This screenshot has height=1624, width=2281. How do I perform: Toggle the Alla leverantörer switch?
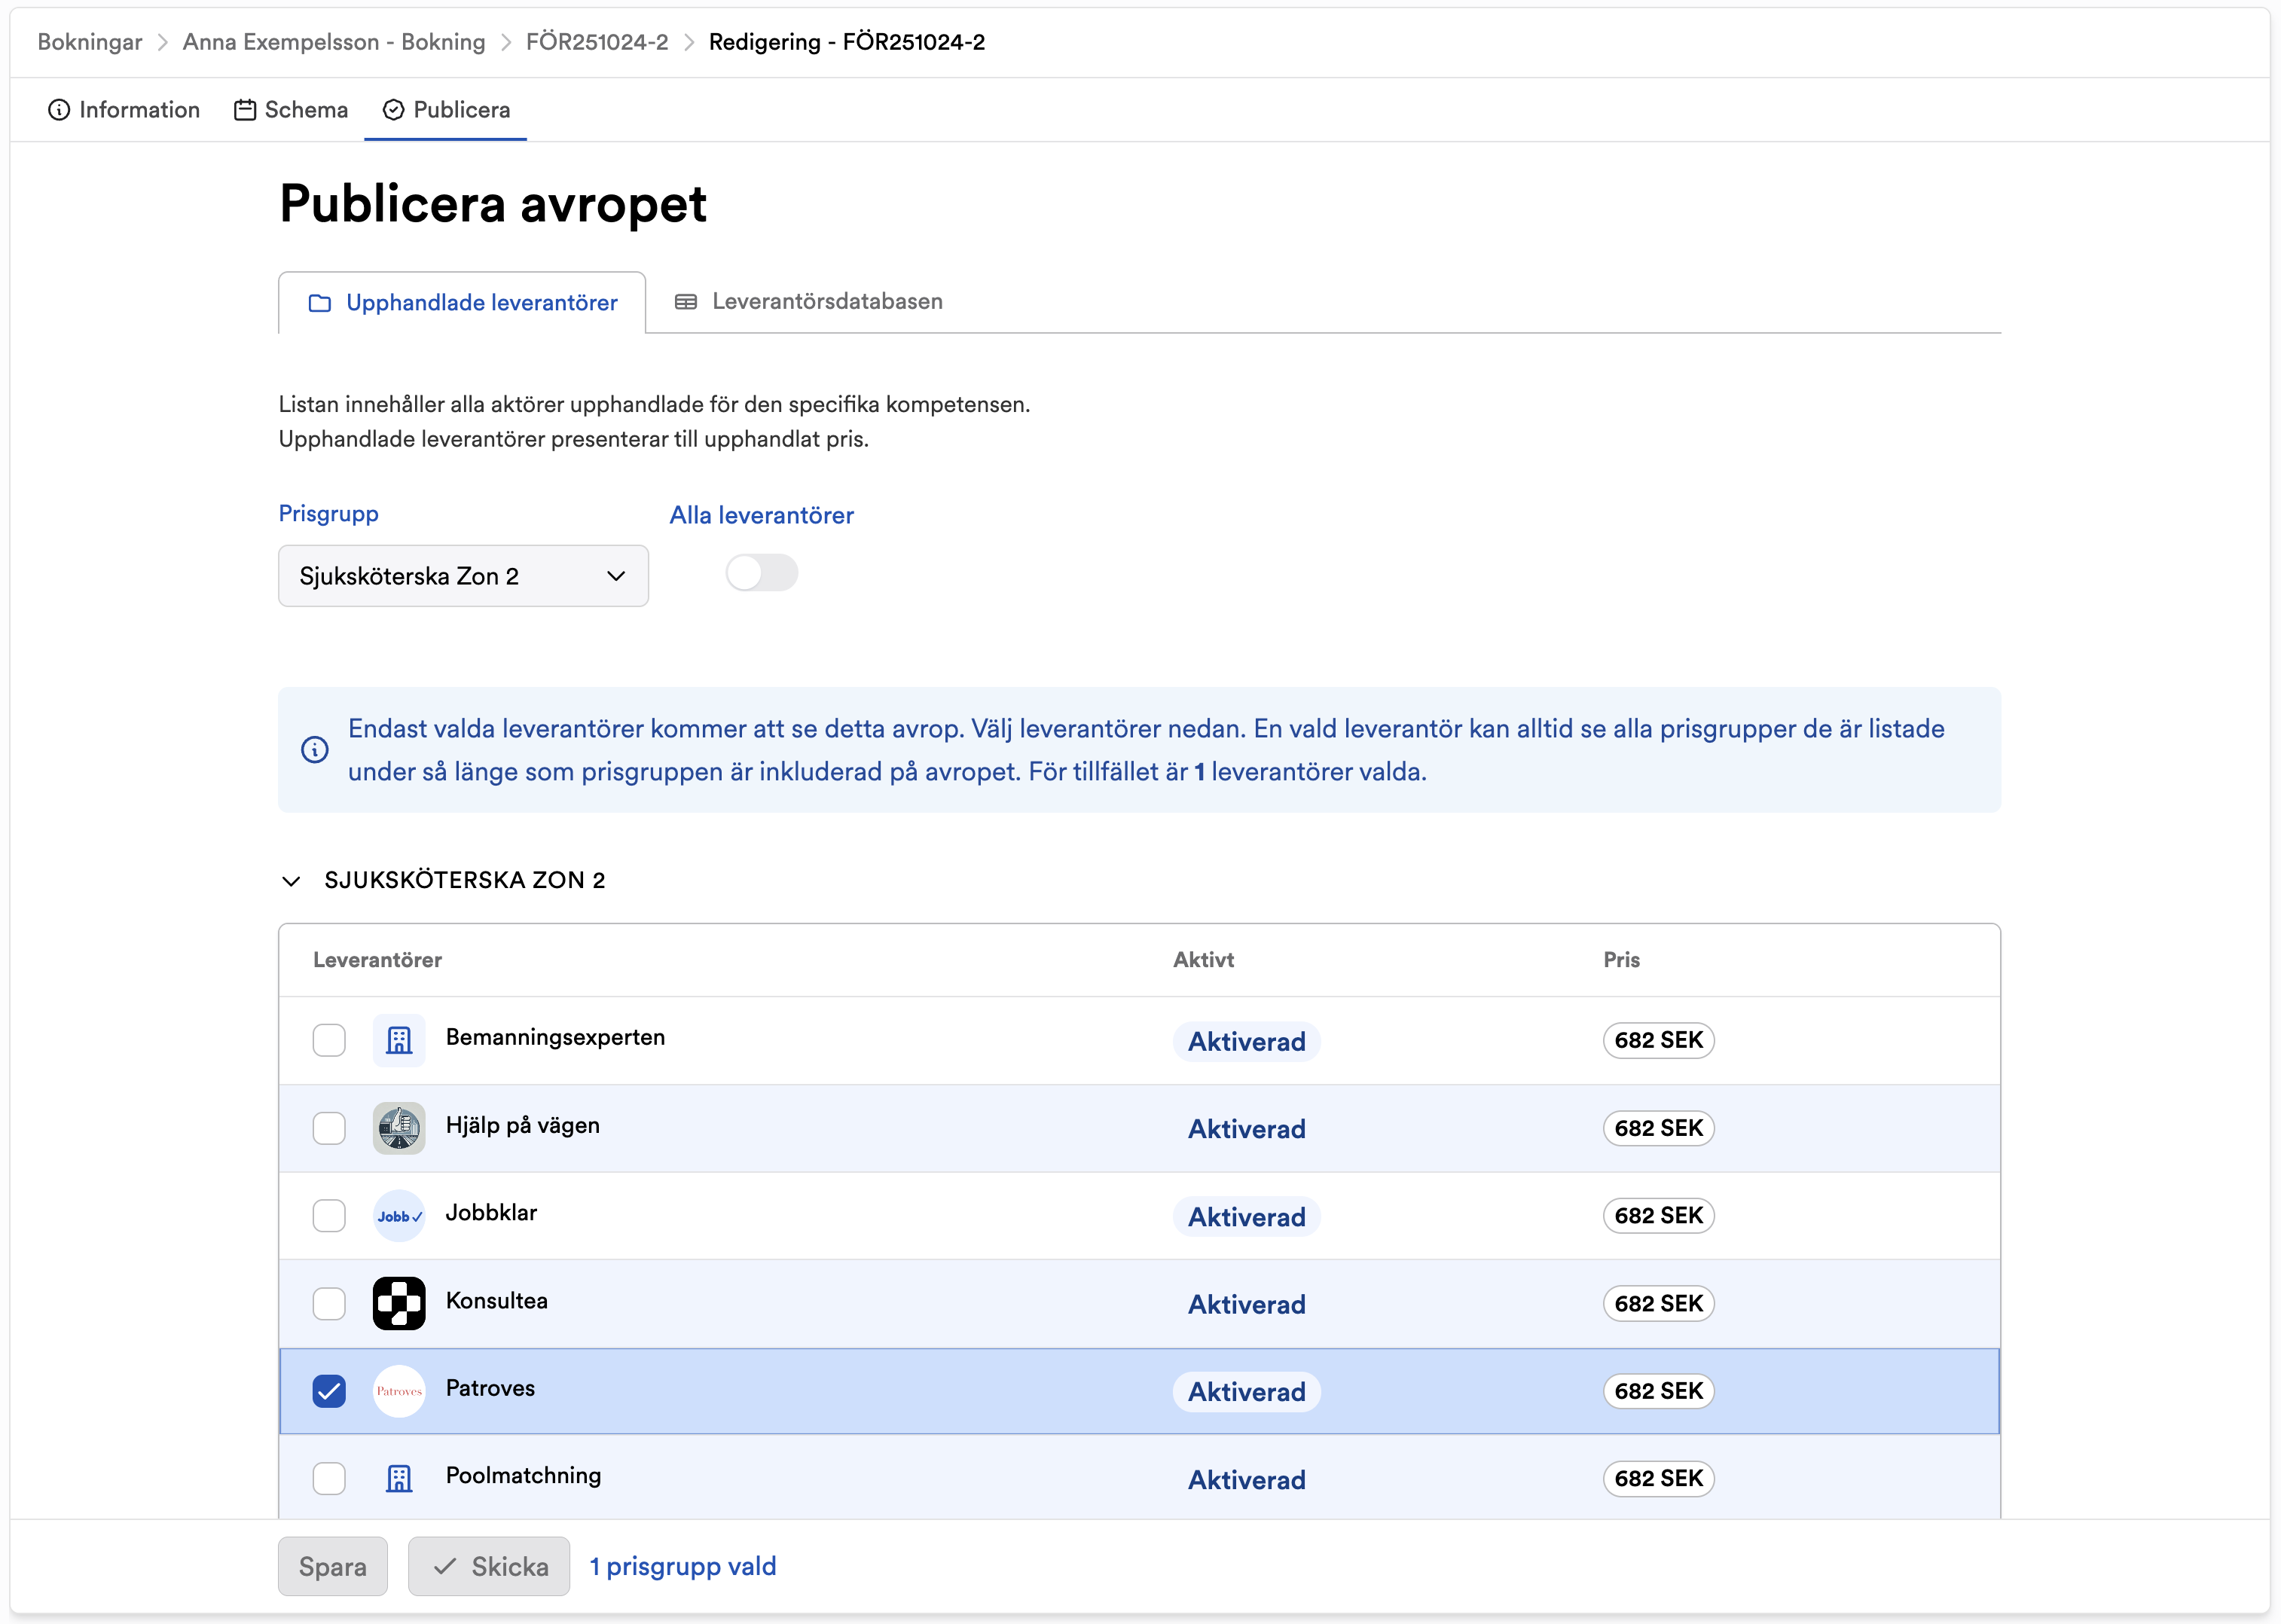pyautogui.click(x=762, y=573)
